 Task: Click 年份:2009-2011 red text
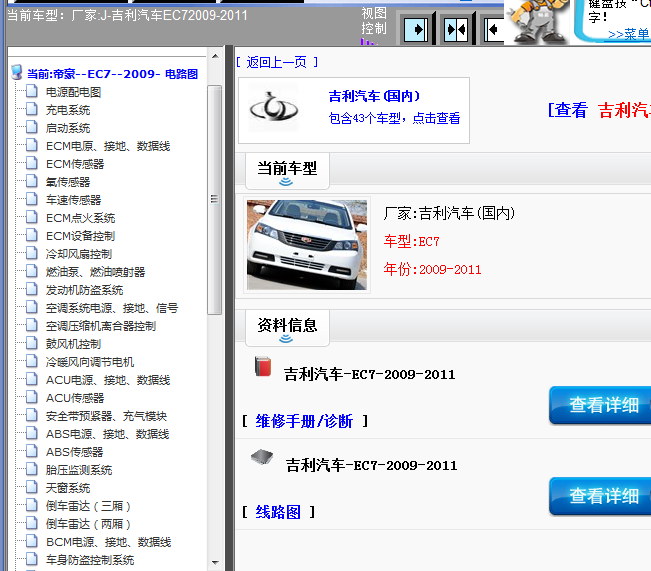point(432,270)
